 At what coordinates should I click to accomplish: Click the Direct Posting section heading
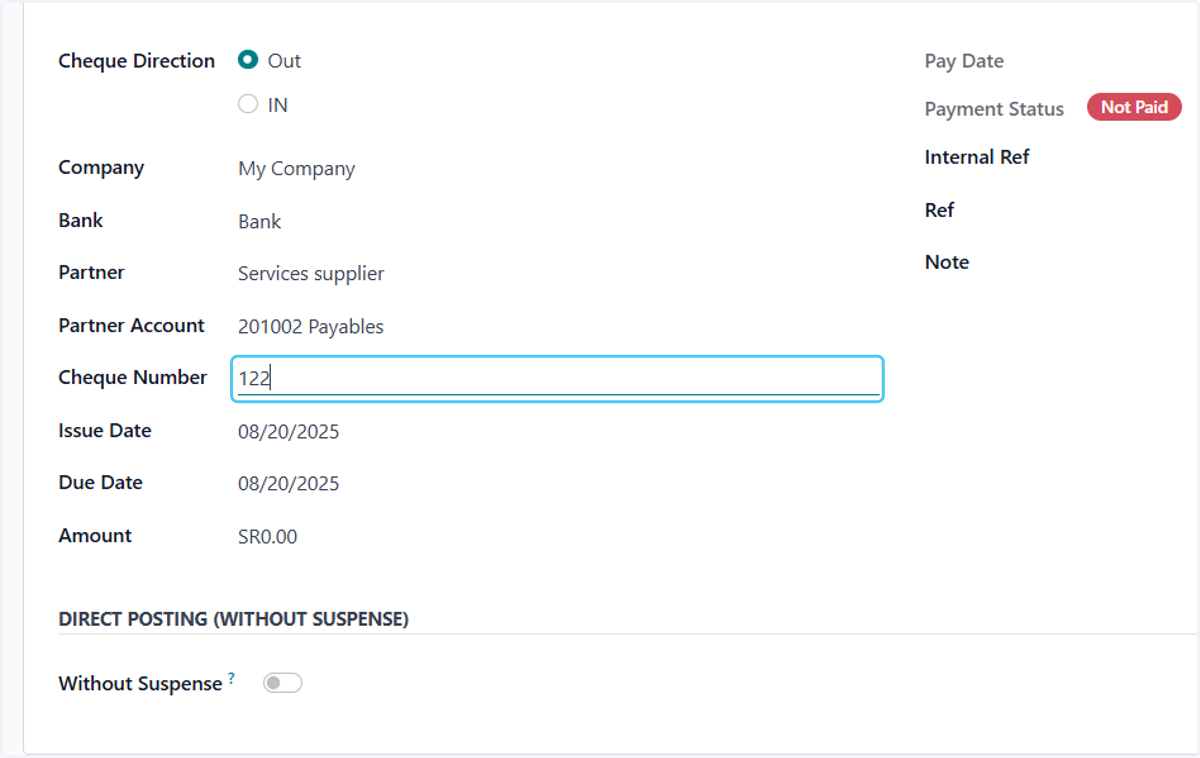233,619
